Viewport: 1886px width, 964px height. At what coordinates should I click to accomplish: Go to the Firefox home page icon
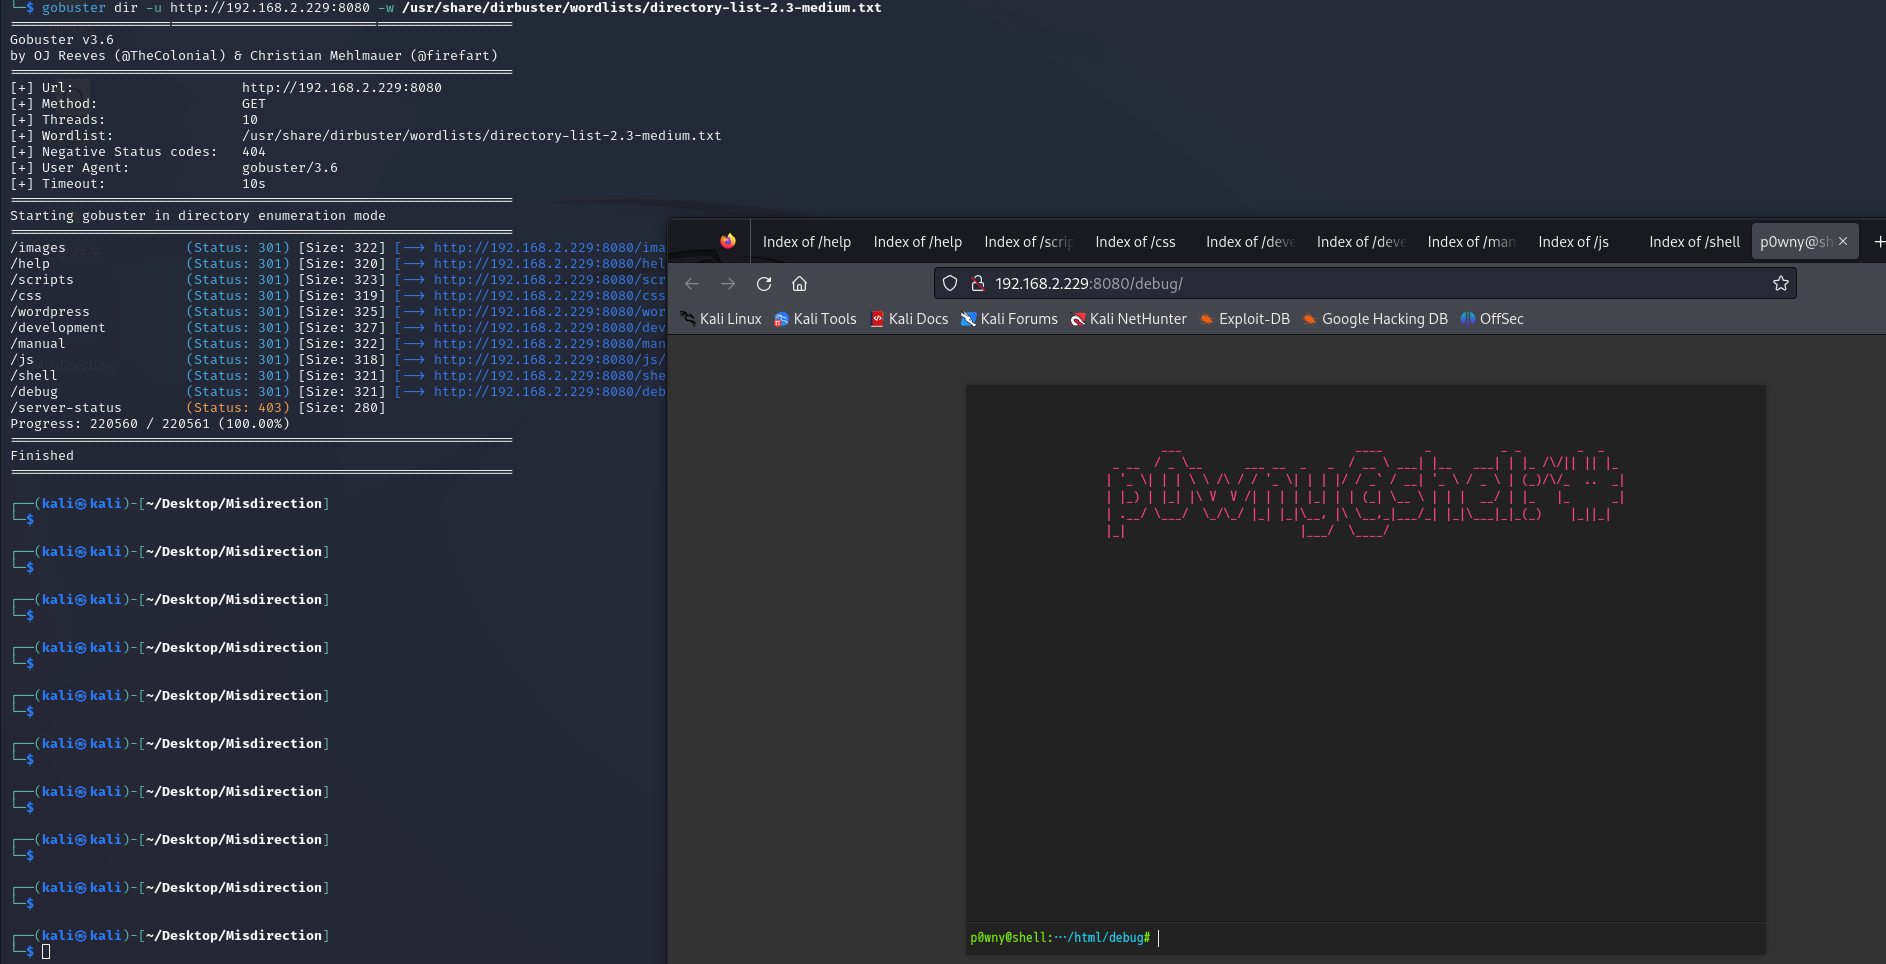tap(799, 284)
